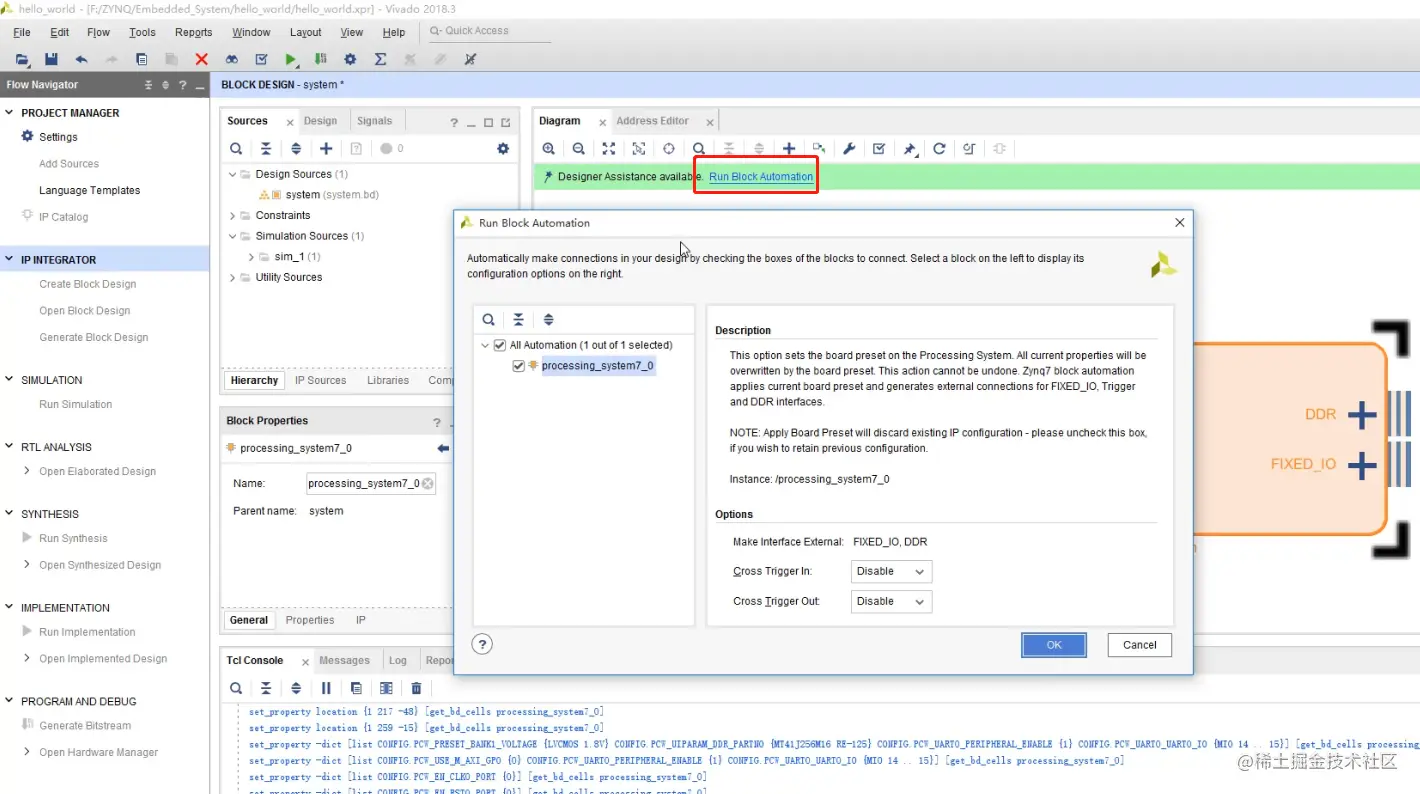Click the Zoom Out icon in Diagram toolbar

coord(579,148)
